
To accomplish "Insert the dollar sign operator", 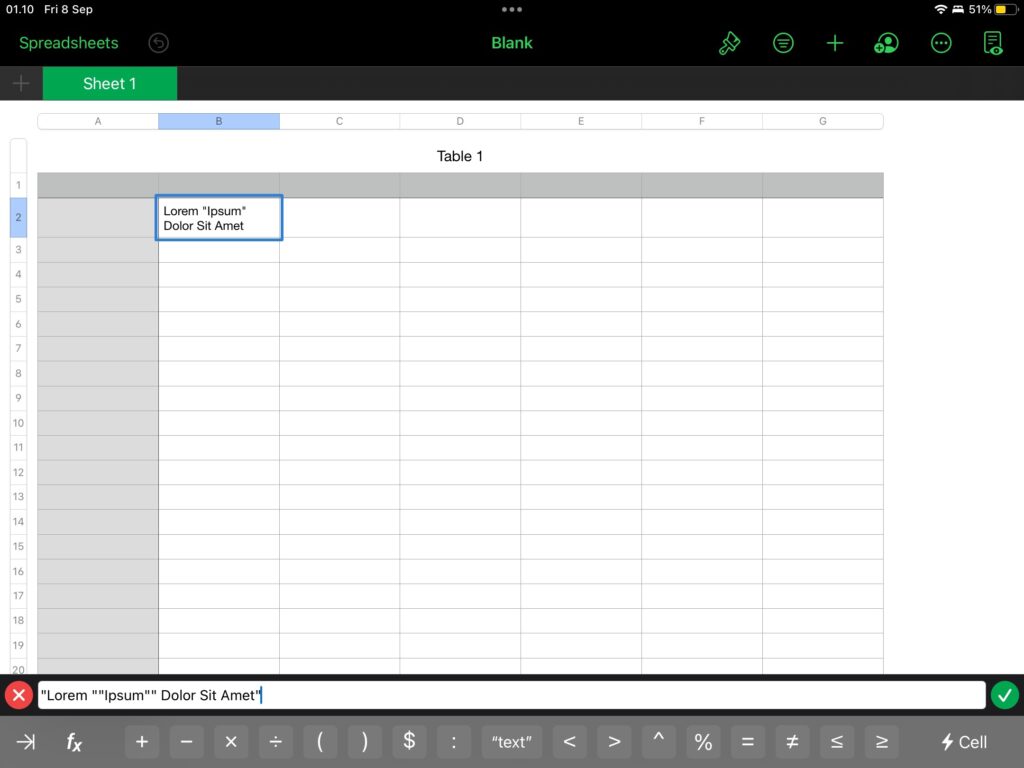I will point(409,742).
